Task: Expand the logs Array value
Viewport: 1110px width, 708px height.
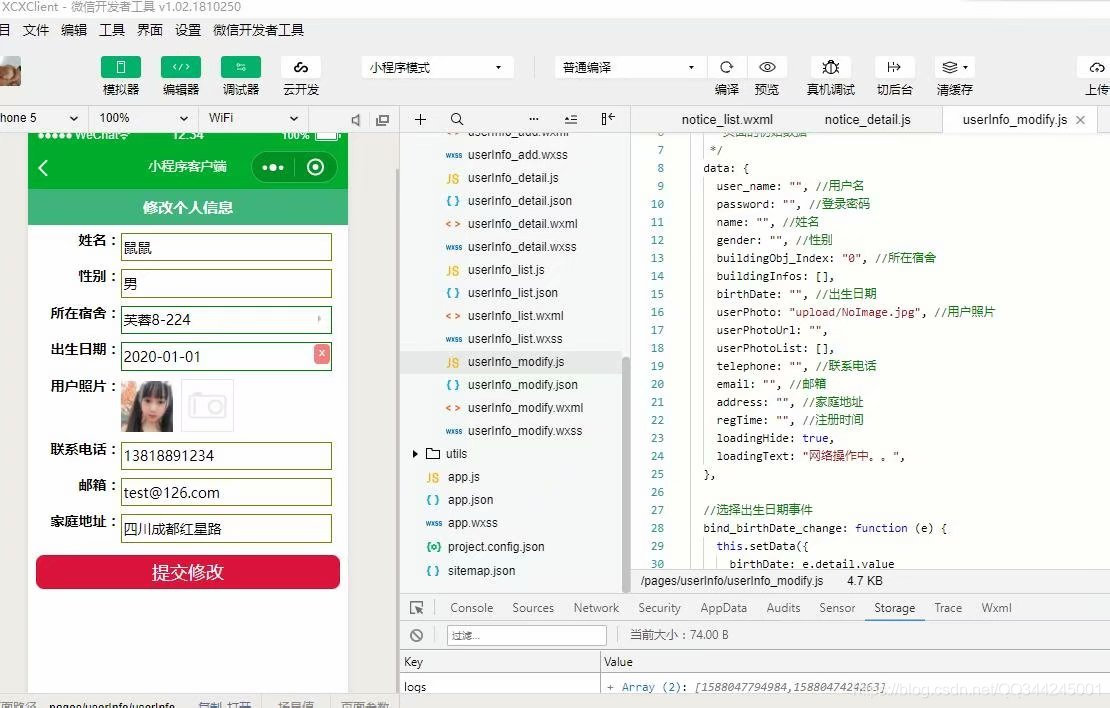Action: [x=610, y=687]
